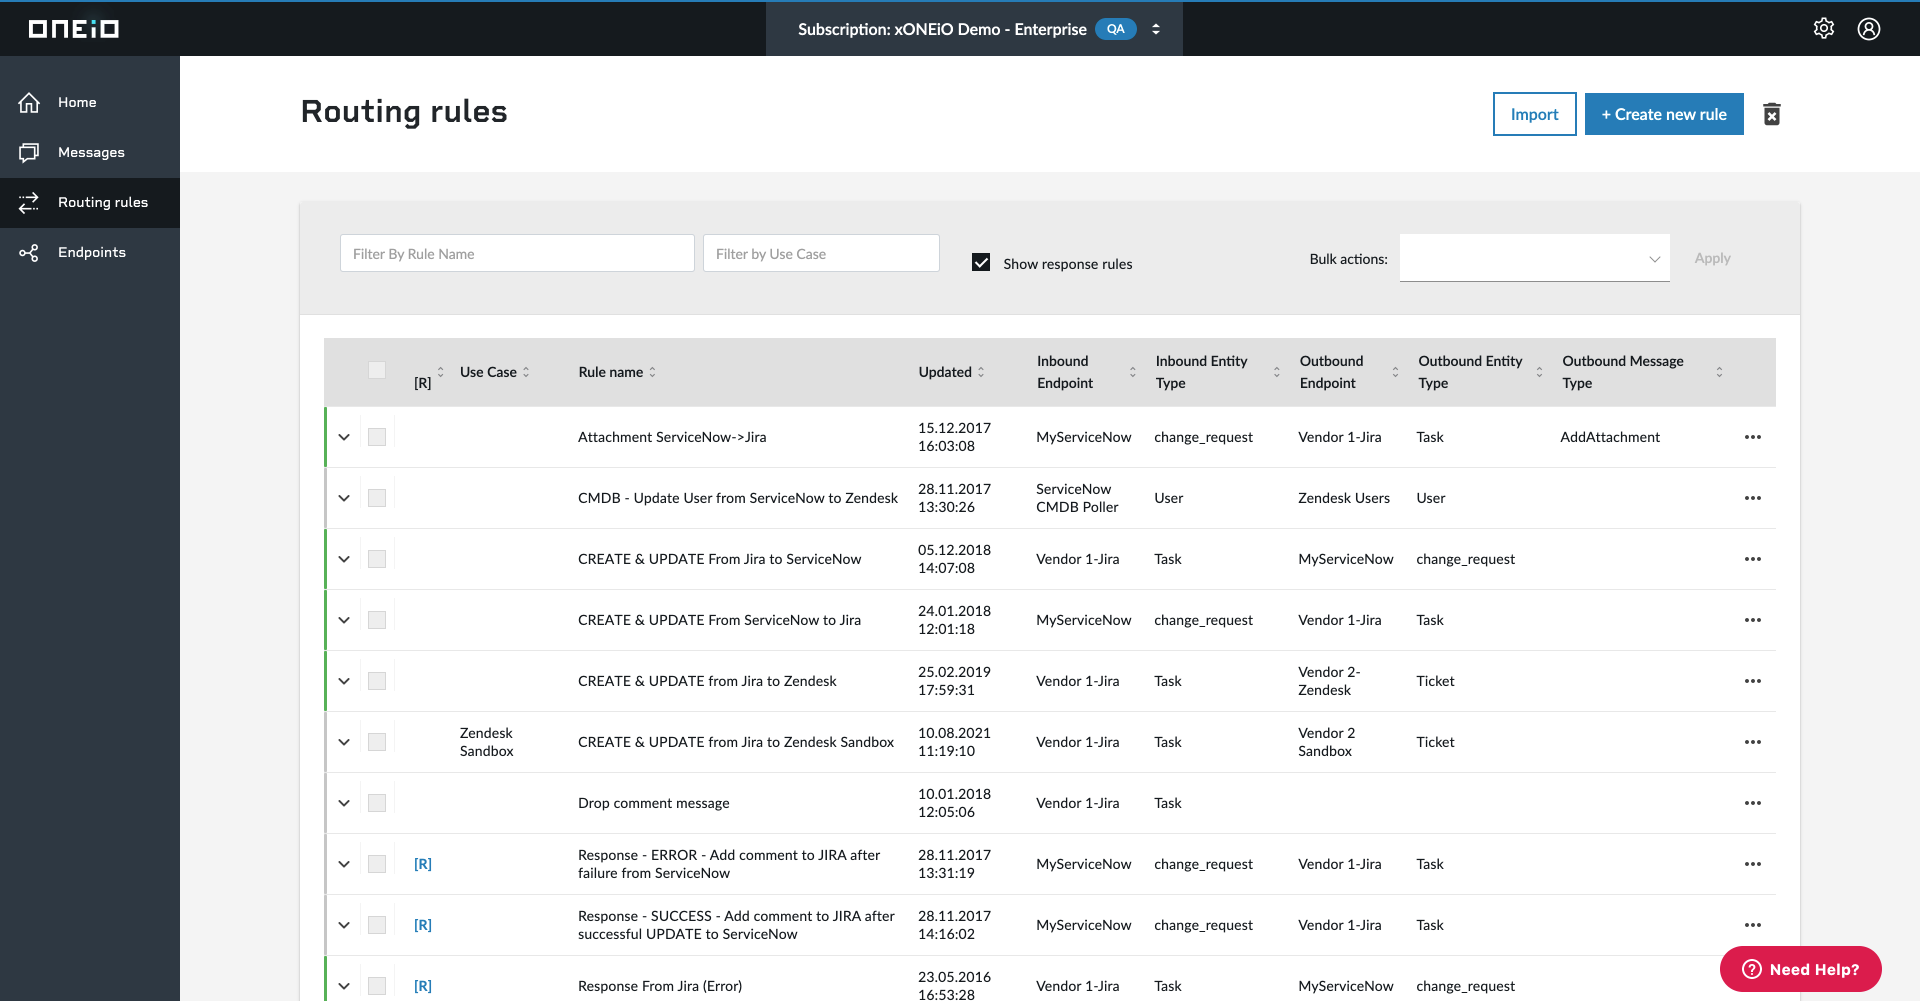Viewport: 1920px width, 1001px height.
Task: Focus Filter By Rule Name field
Action: (x=517, y=253)
